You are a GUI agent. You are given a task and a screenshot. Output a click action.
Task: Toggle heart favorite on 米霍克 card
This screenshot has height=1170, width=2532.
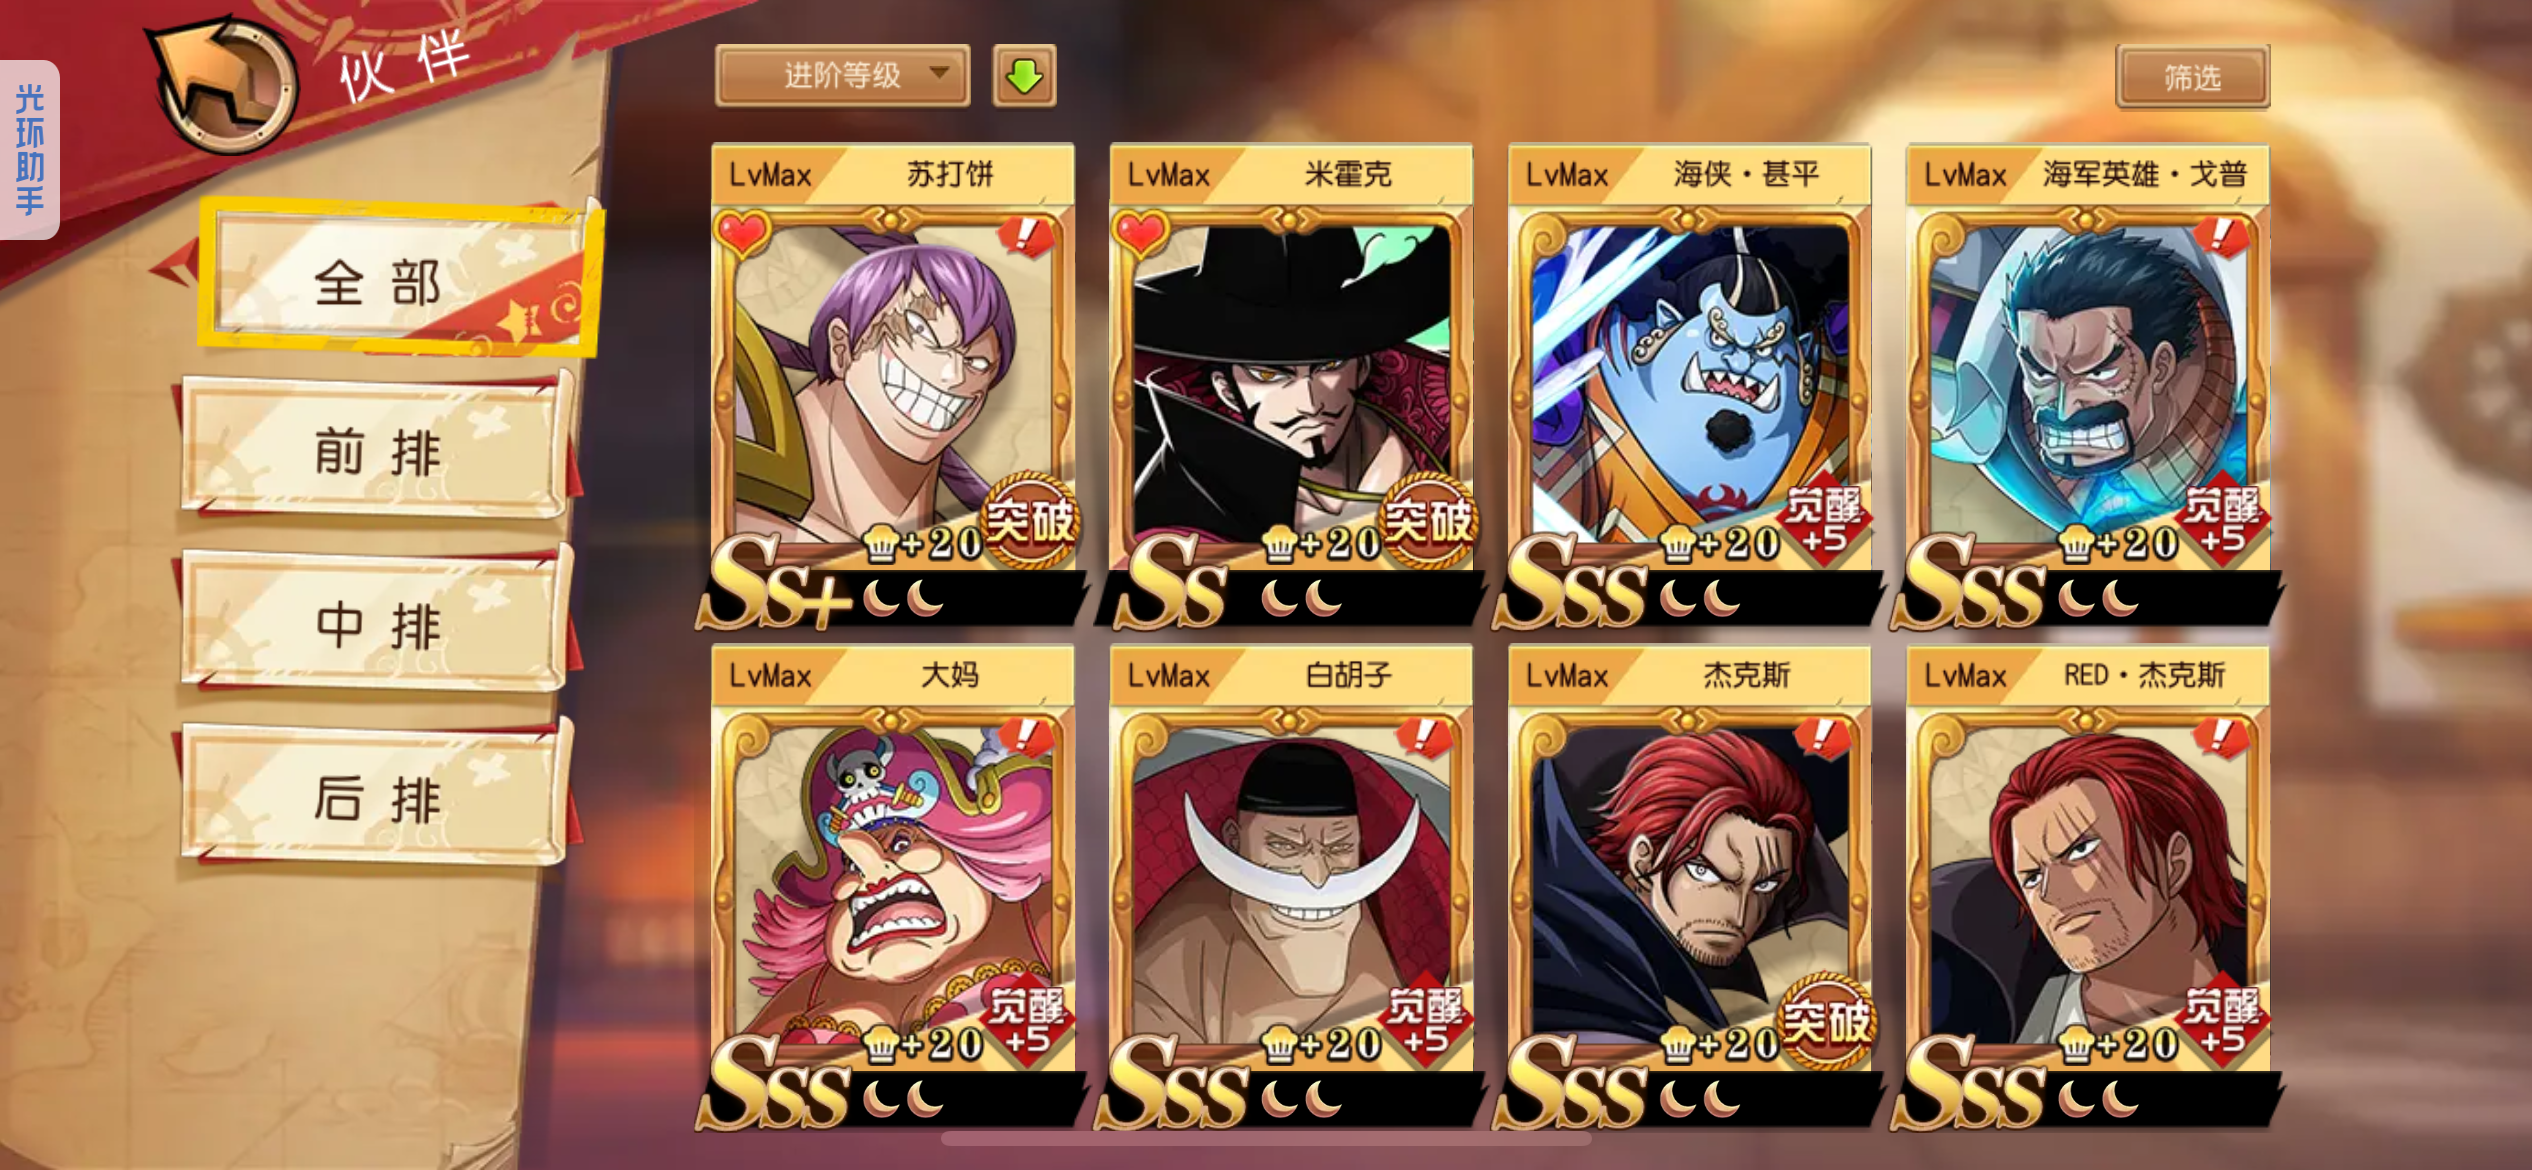pos(1140,234)
